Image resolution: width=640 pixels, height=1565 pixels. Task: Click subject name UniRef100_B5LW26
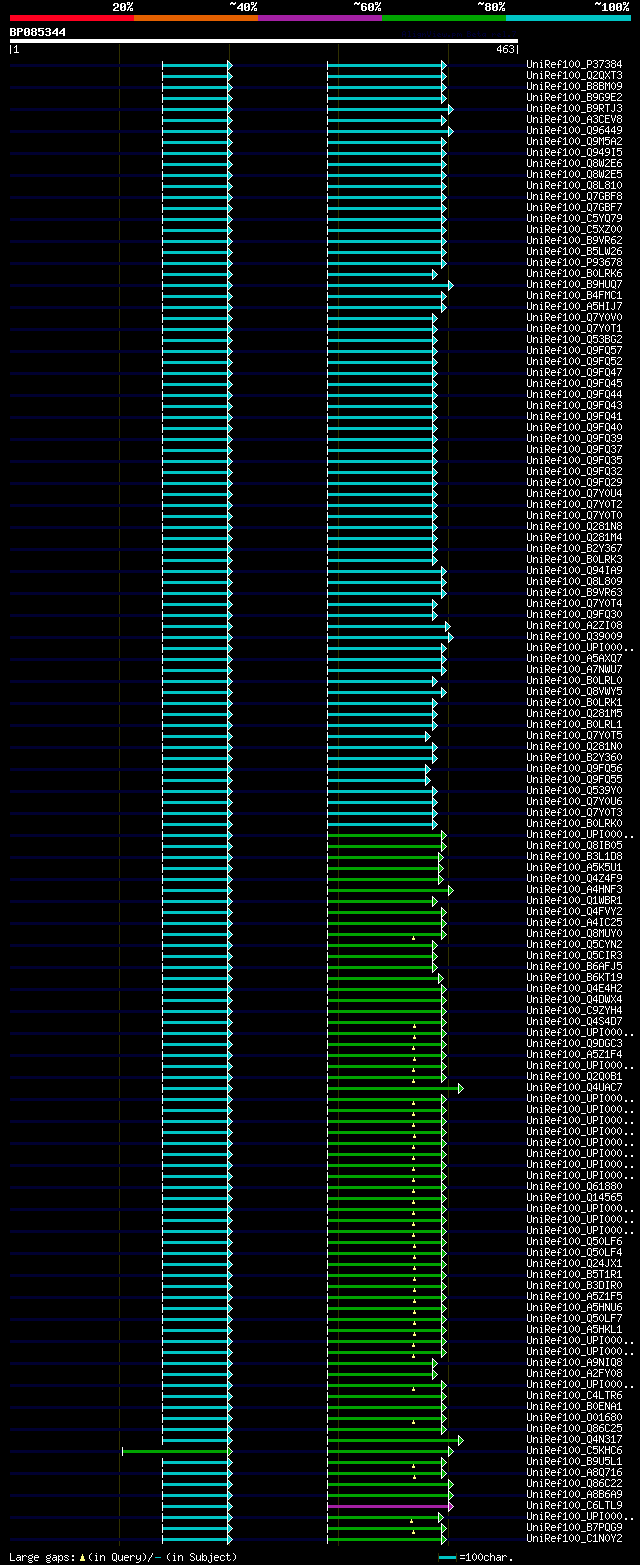(574, 252)
